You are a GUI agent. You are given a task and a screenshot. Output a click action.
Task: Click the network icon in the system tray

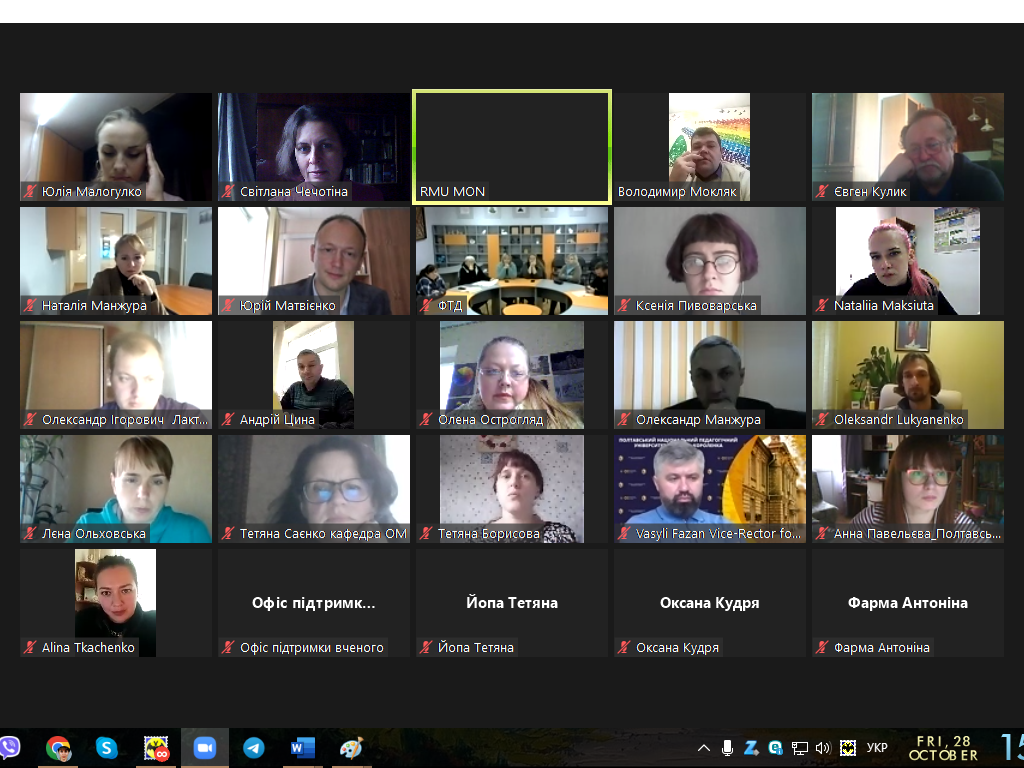[x=799, y=748]
